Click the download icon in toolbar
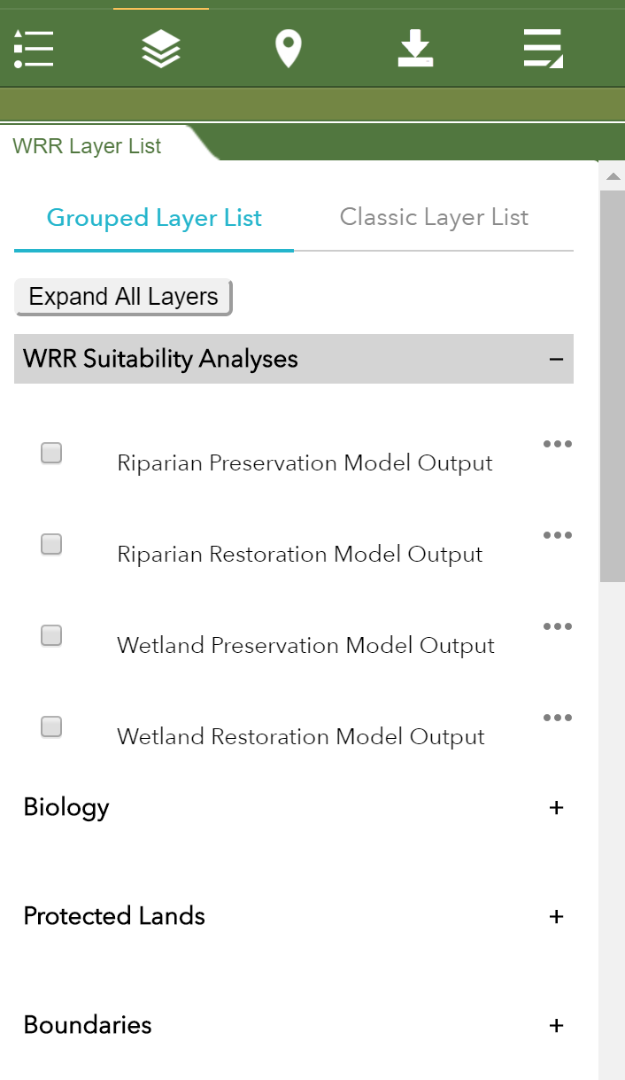The image size is (625, 1080). (415, 48)
